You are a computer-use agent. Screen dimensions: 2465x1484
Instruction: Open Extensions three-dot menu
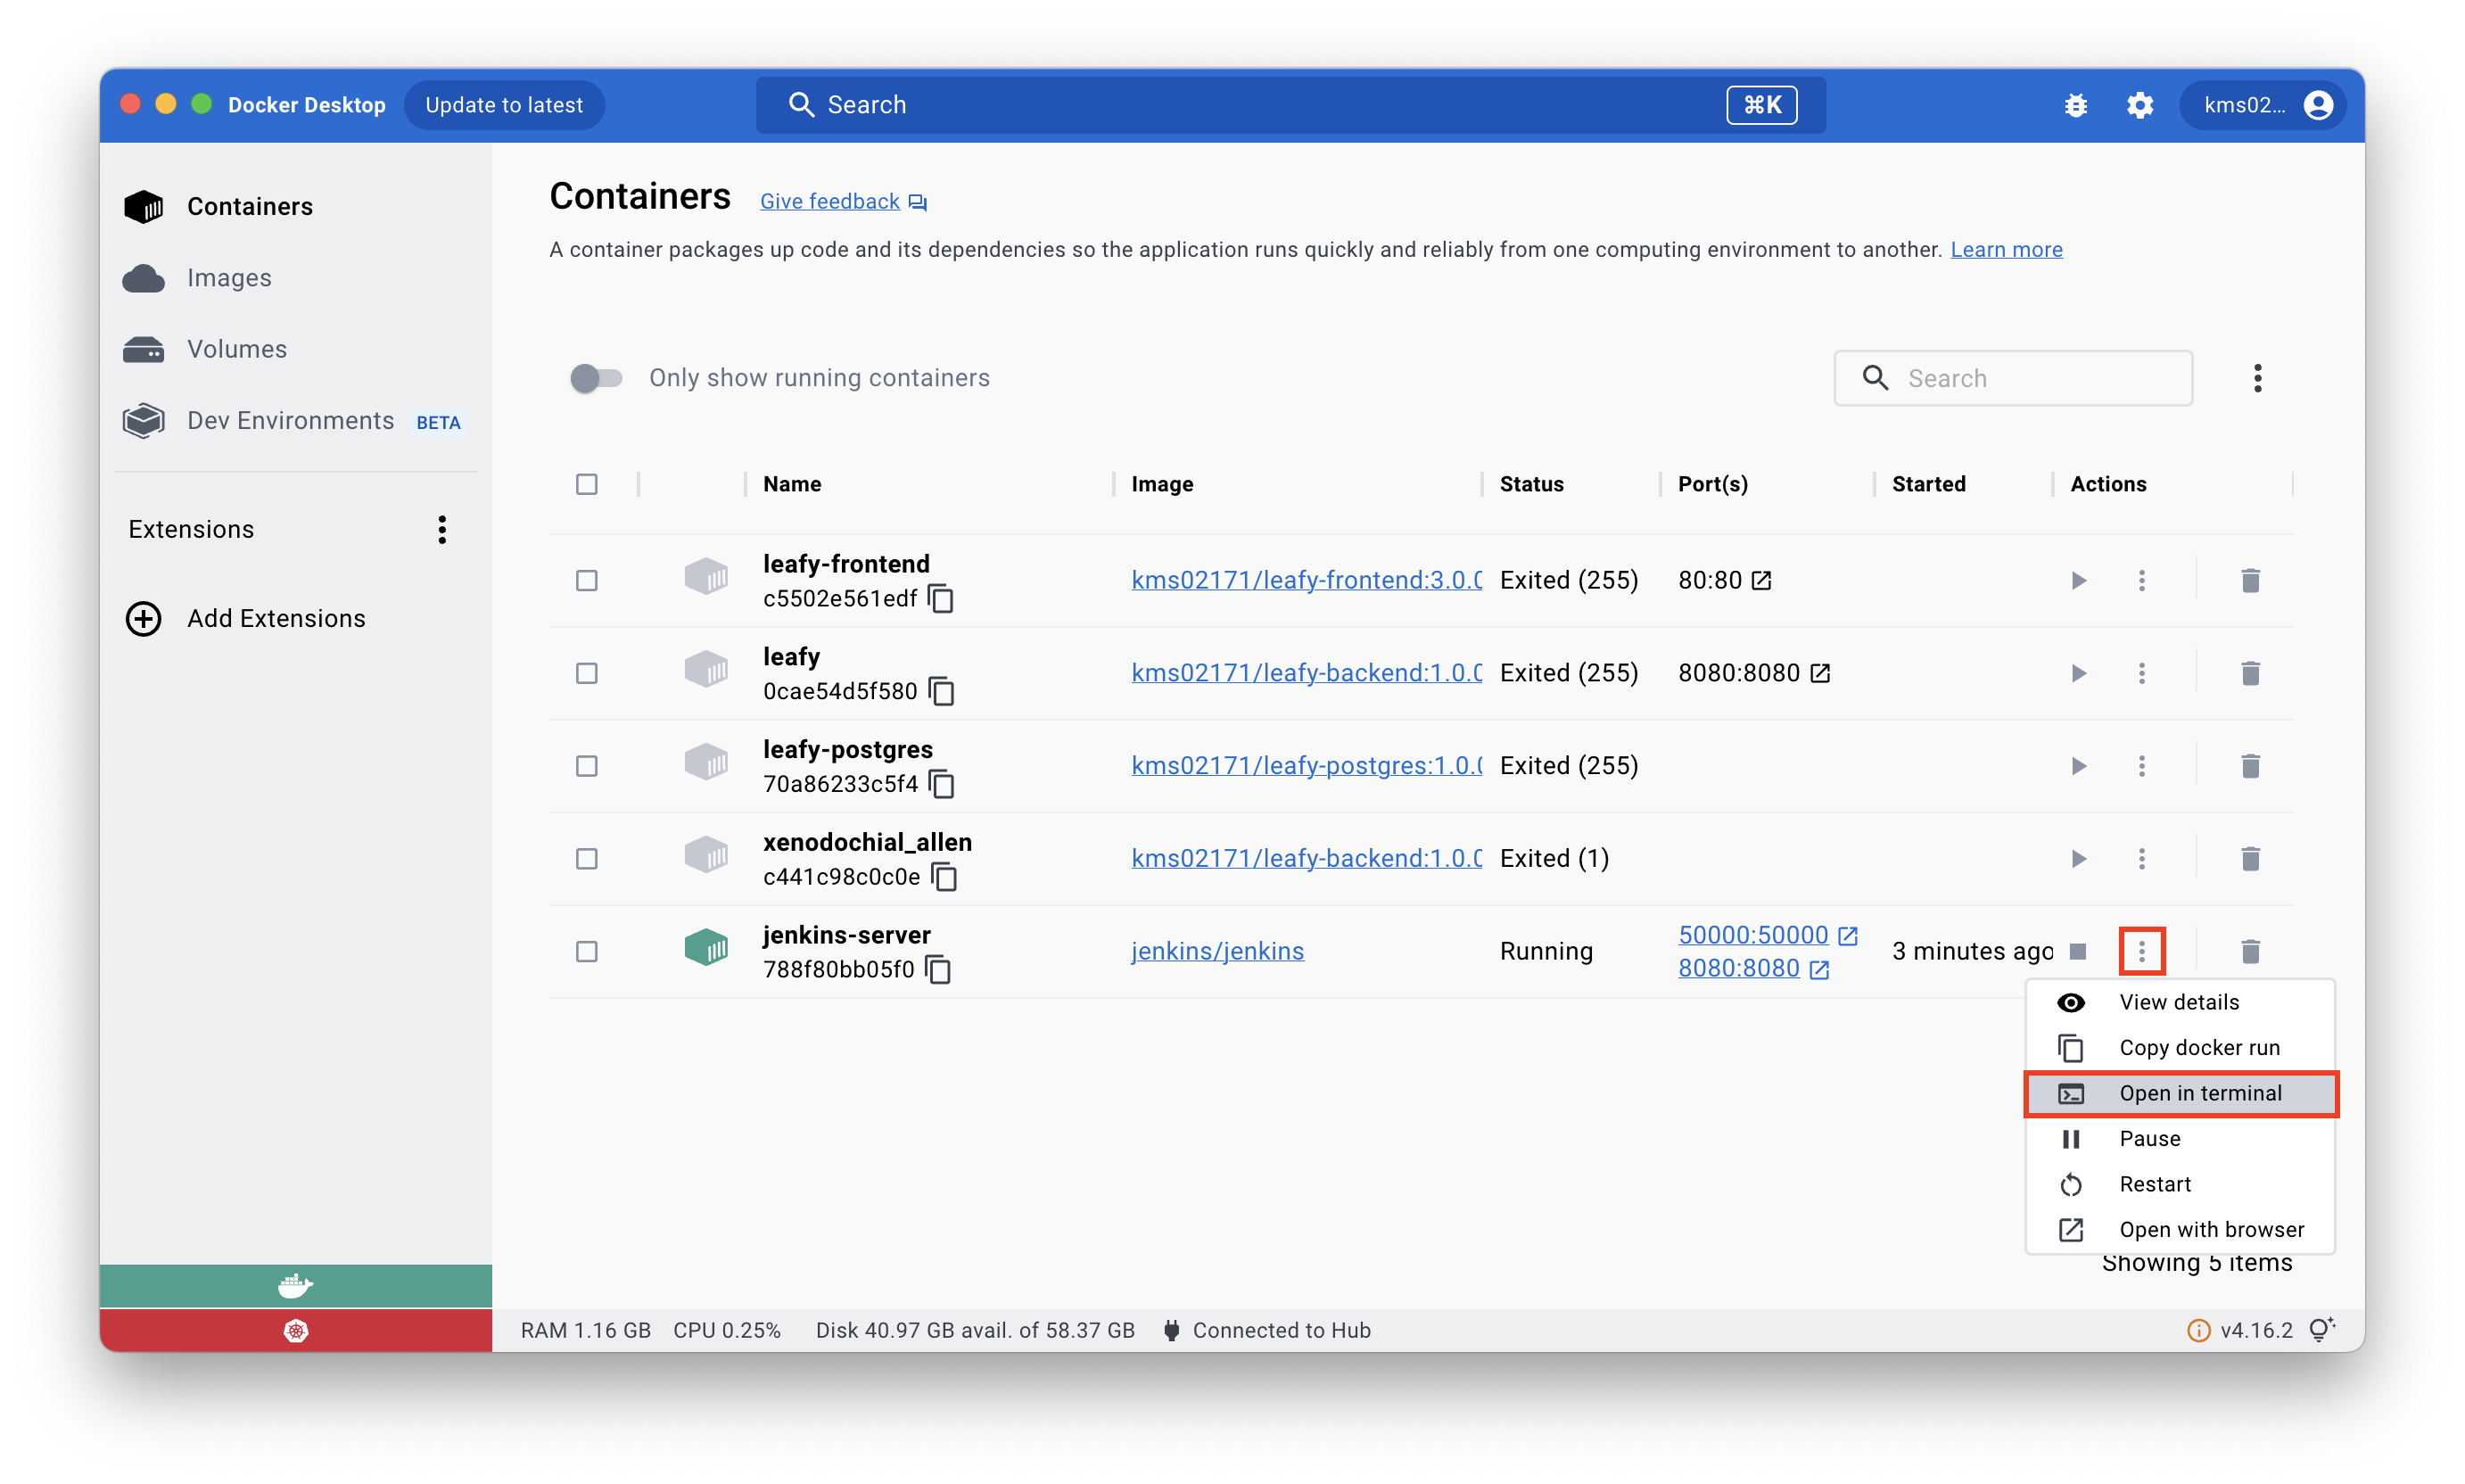pos(442,530)
